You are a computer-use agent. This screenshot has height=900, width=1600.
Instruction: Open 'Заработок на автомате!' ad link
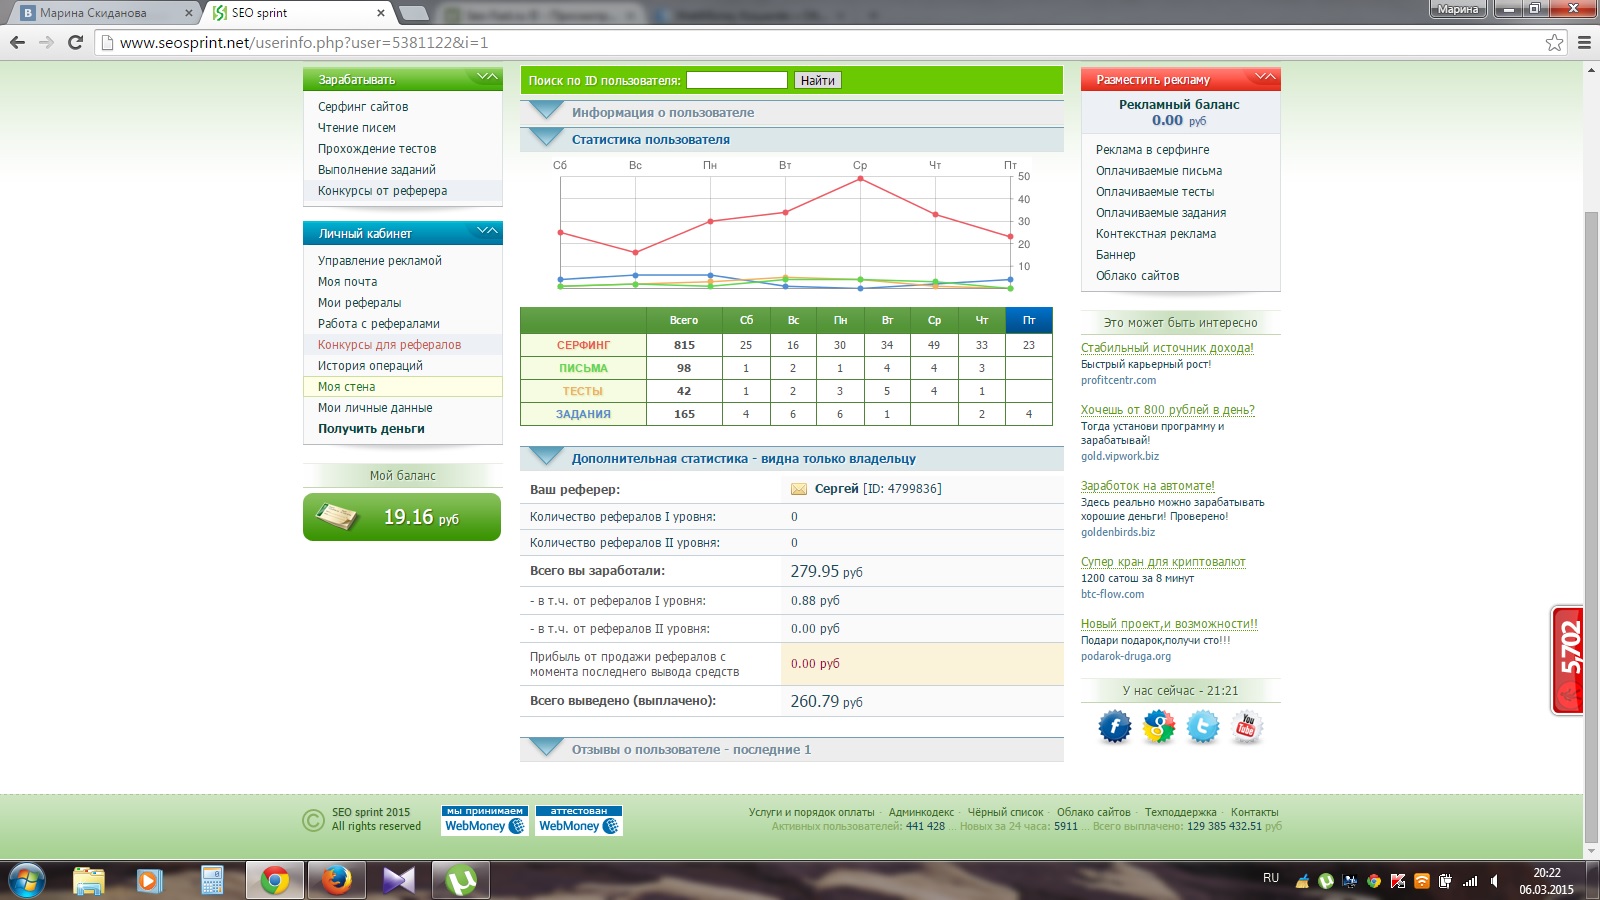1148,486
